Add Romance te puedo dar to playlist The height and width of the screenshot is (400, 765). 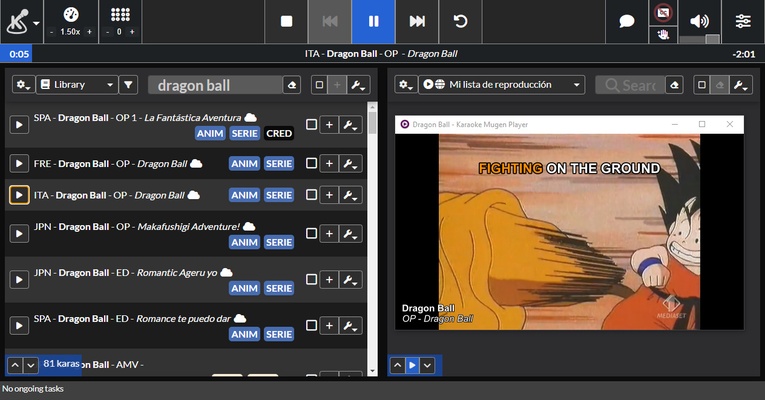point(329,325)
